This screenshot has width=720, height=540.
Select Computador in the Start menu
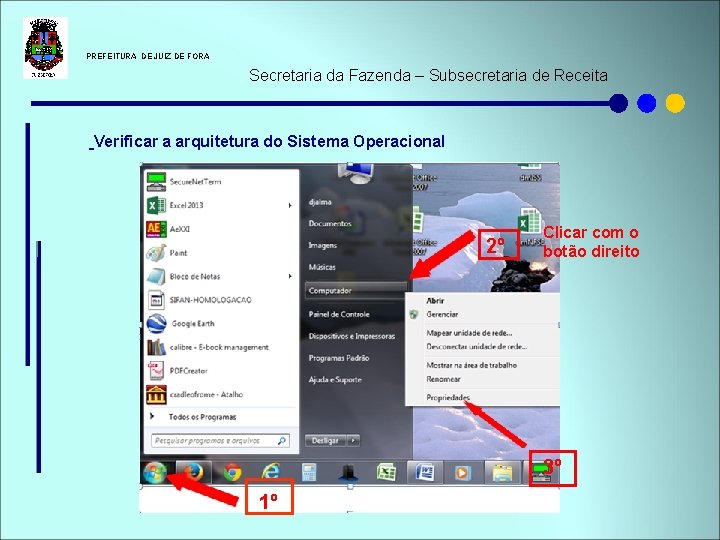(x=356, y=291)
